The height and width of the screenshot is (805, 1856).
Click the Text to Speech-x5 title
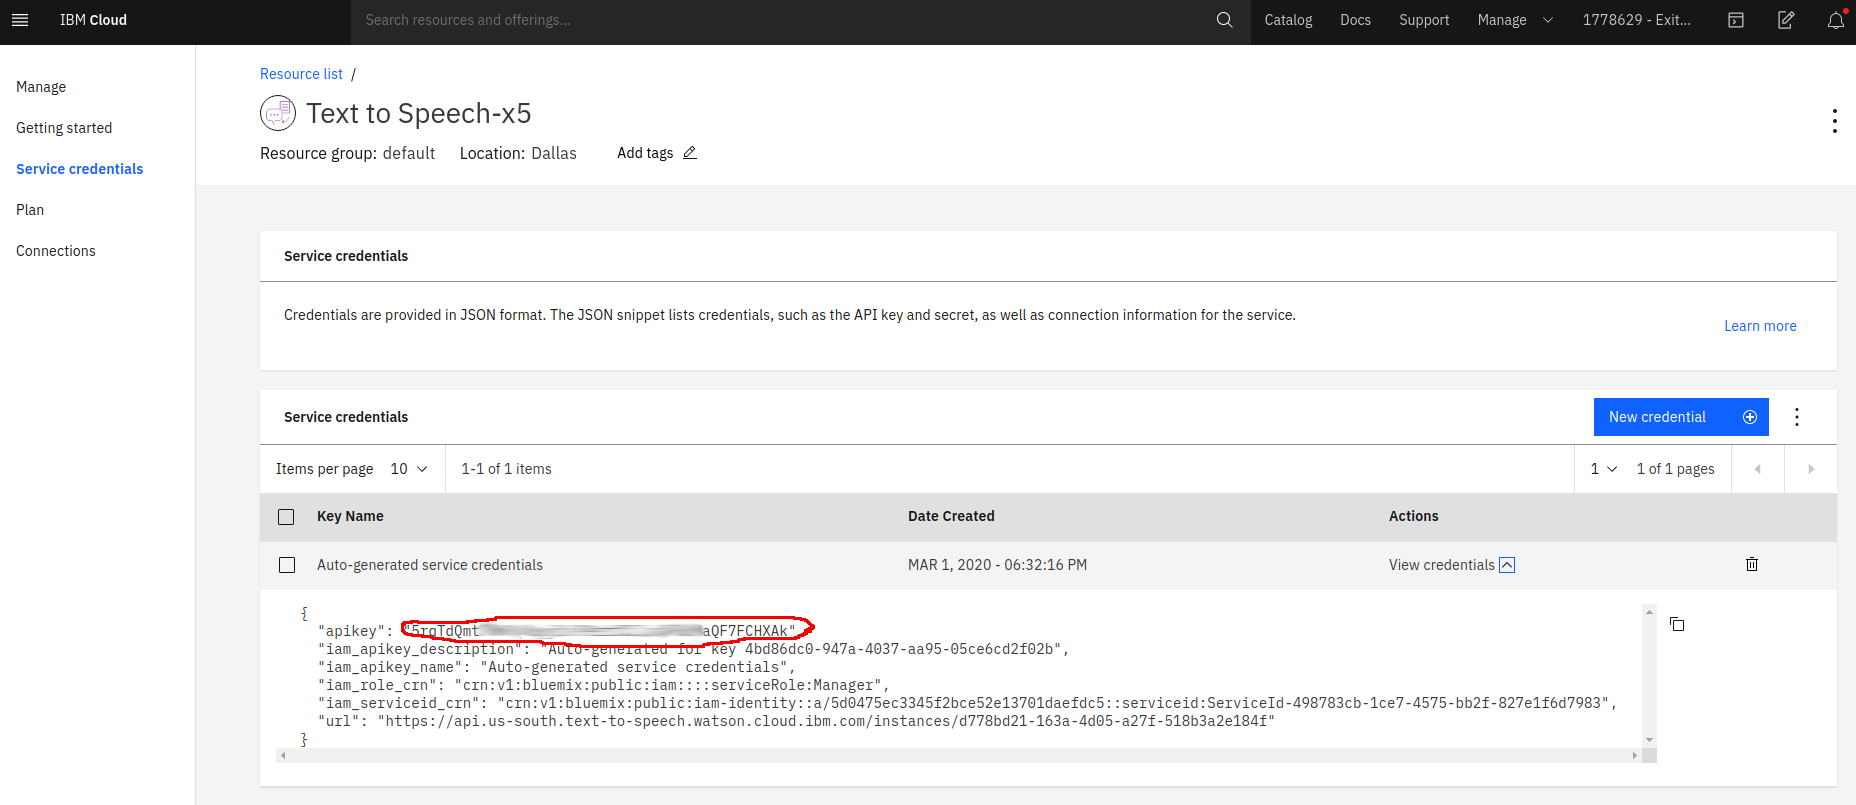point(419,113)
